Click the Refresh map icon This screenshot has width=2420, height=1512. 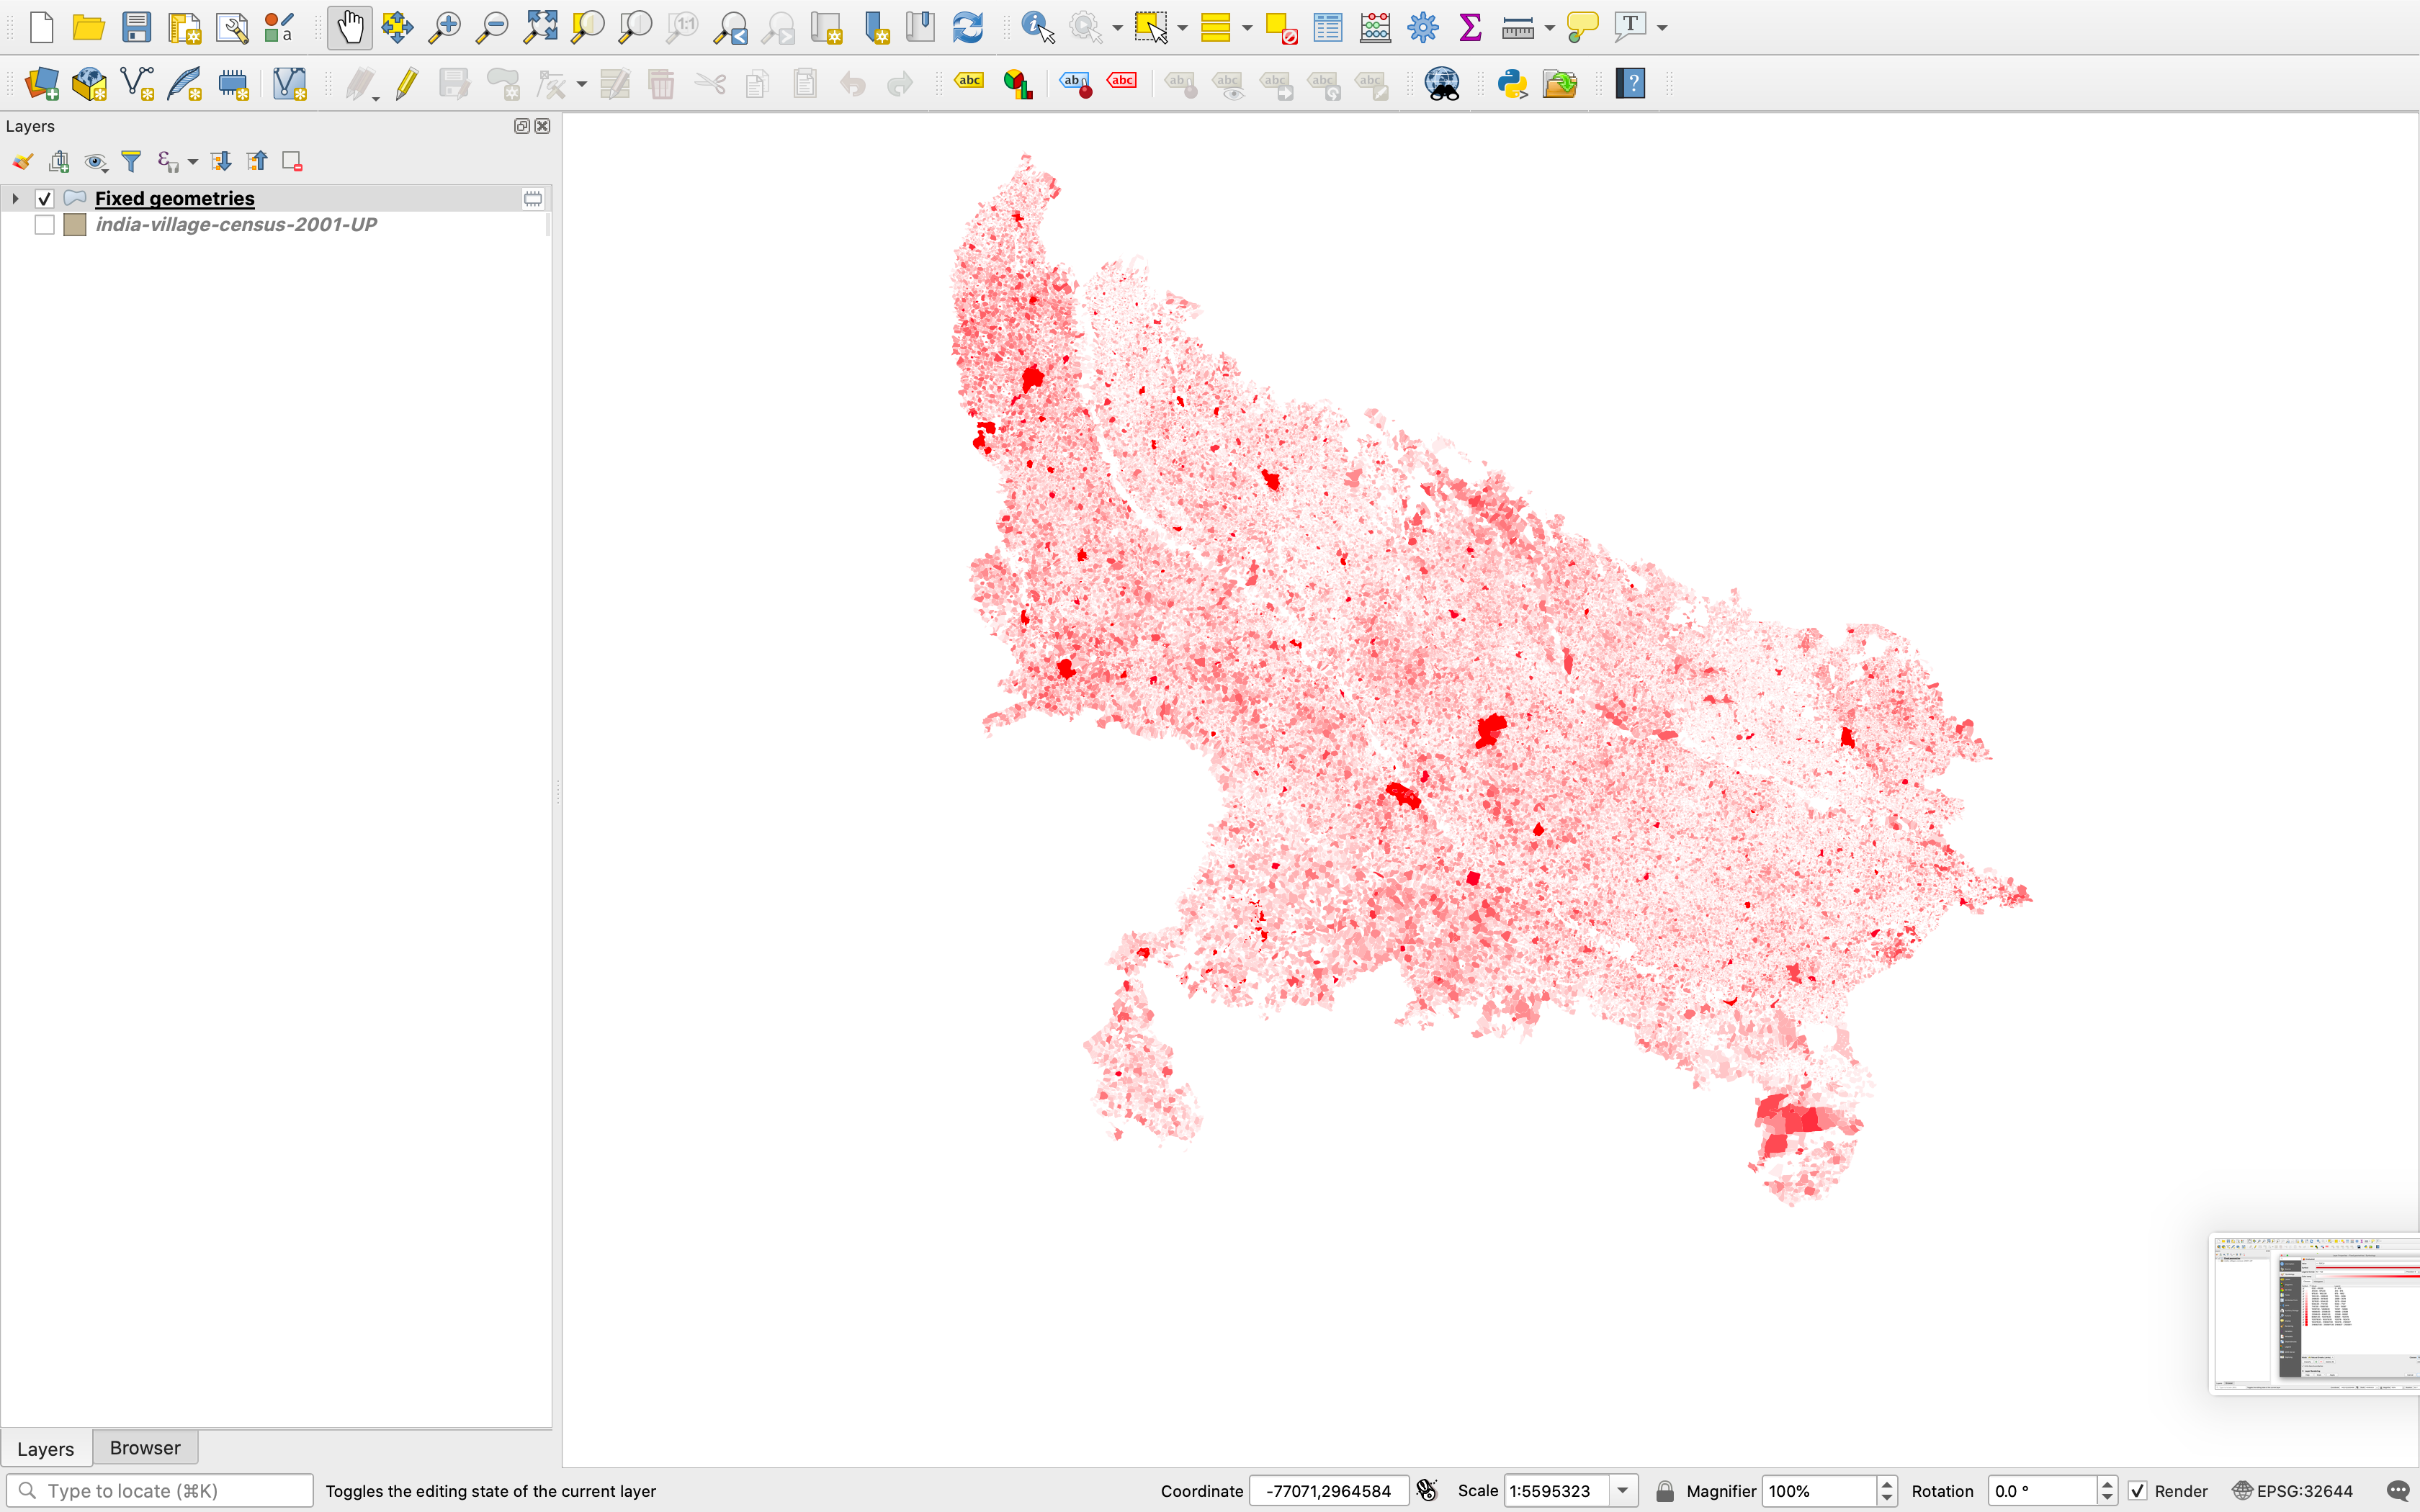click(x=967, y=27)
